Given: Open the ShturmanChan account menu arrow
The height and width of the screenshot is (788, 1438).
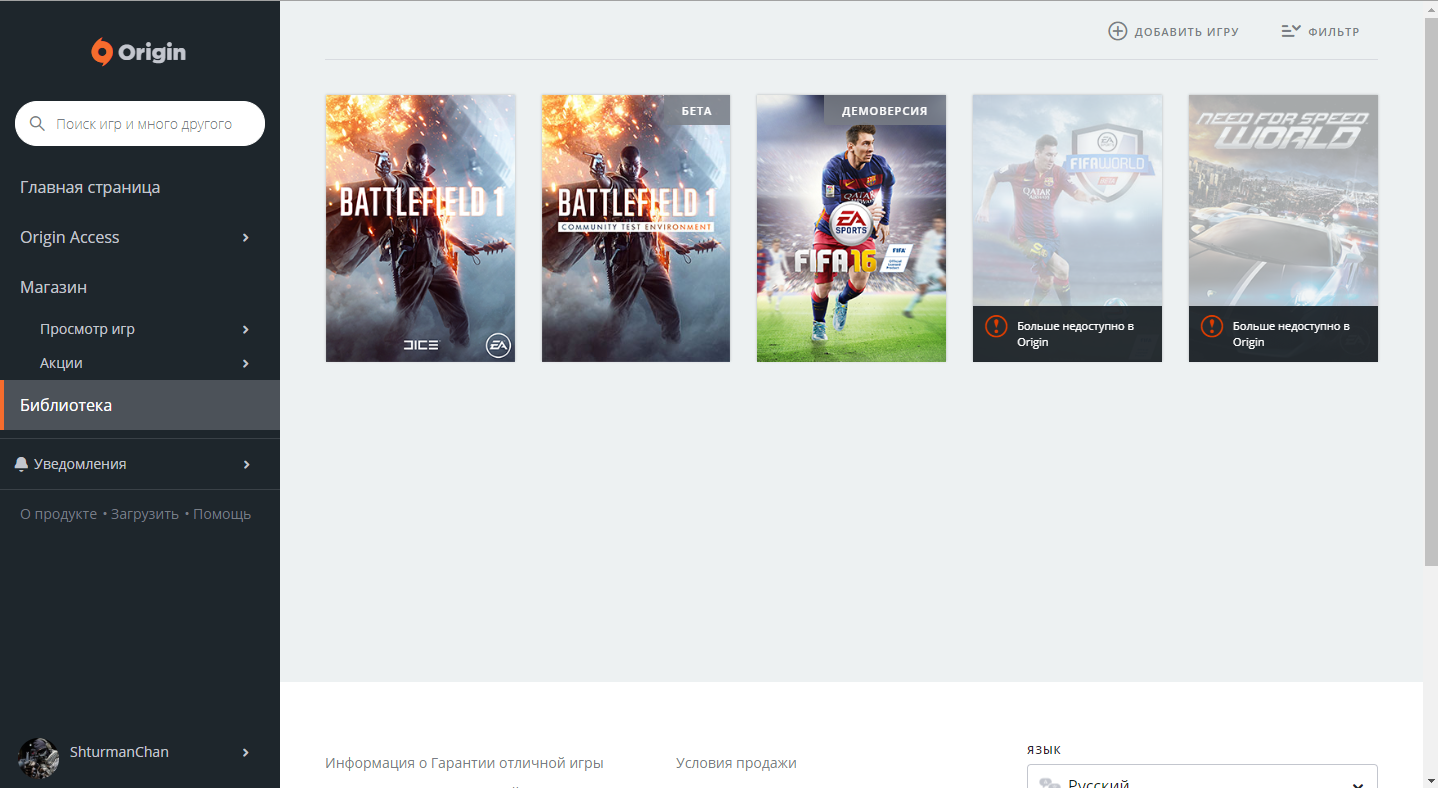Looking at the screenshot, I should (x=246, y=752).
